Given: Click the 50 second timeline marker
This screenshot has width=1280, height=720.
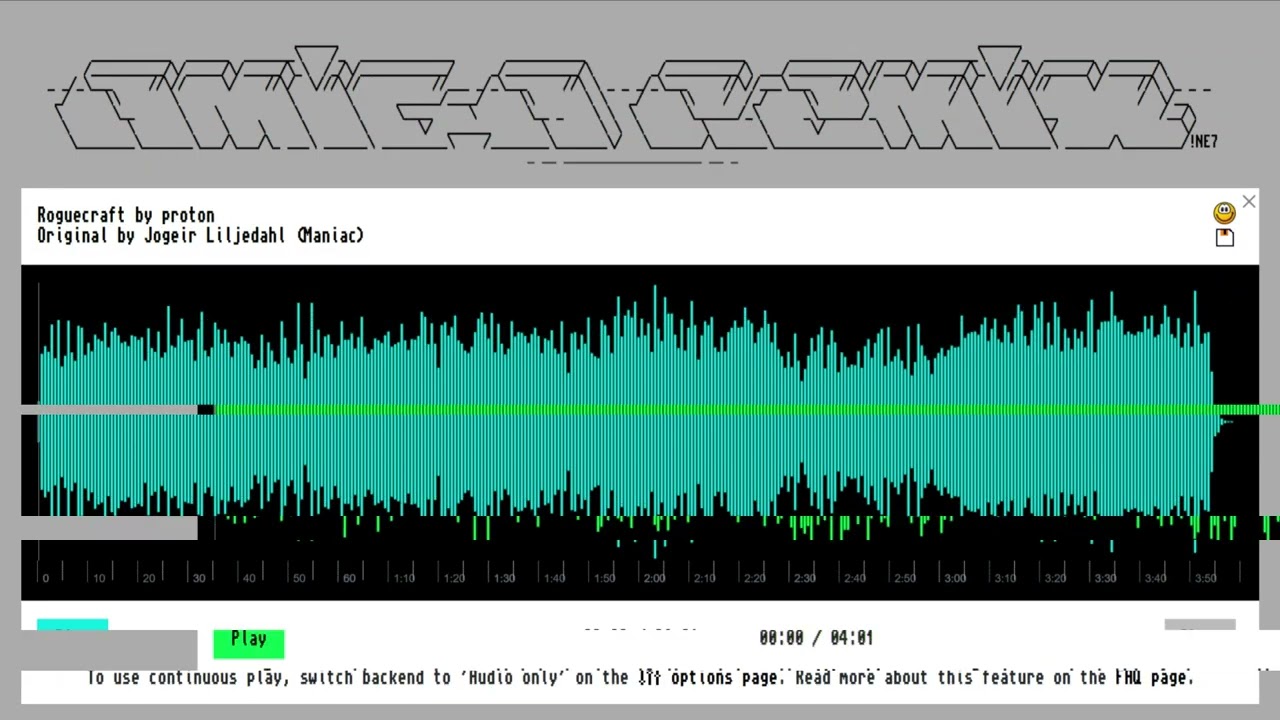Looking at the screenshot, I should (x=299, y=578).
